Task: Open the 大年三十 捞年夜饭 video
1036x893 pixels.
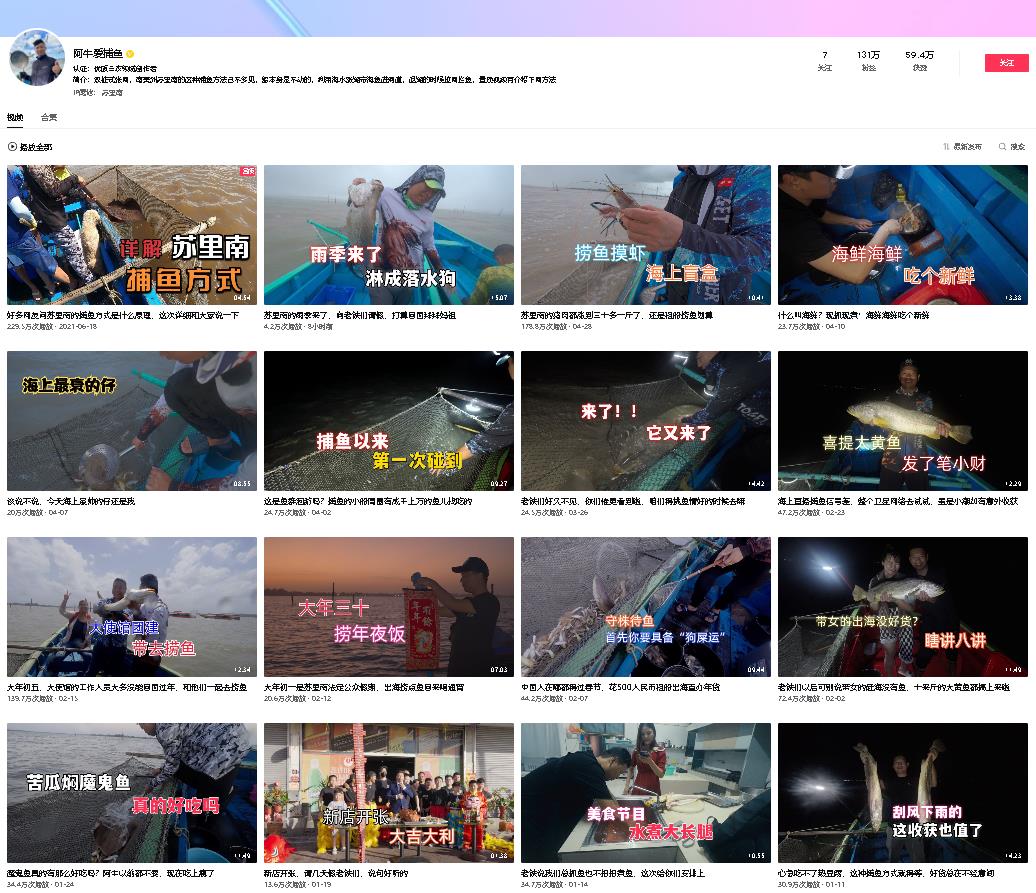Action: coord(388,607)
